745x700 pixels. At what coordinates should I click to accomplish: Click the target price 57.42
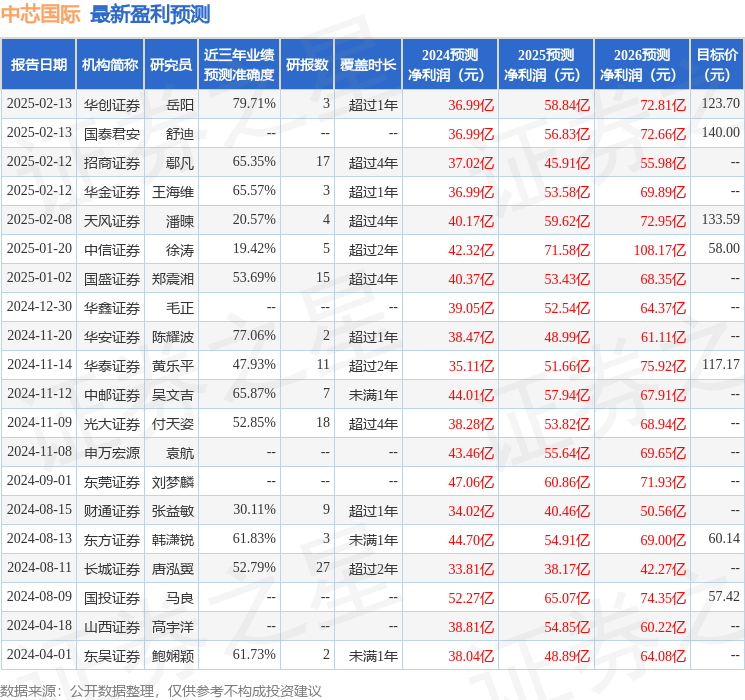pos(724,596)
